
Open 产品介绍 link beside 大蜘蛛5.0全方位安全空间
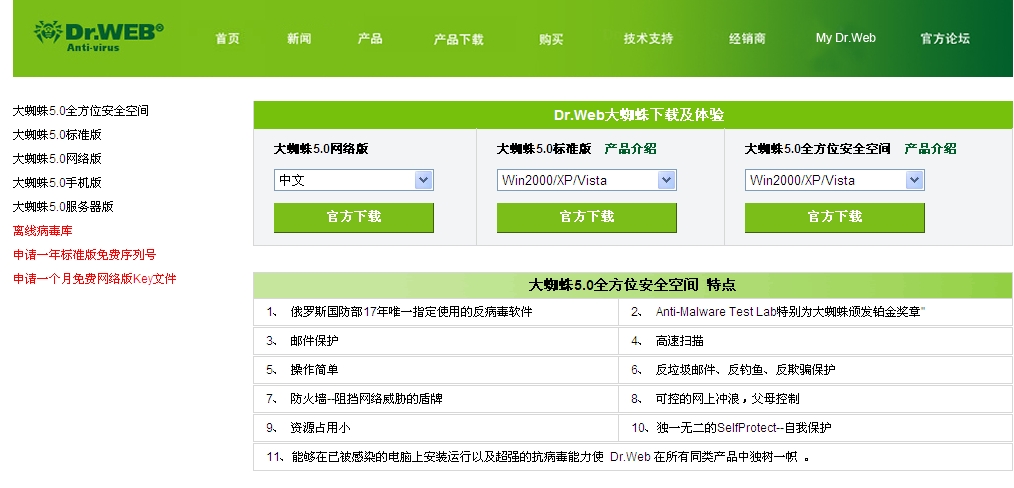[930, 149]
